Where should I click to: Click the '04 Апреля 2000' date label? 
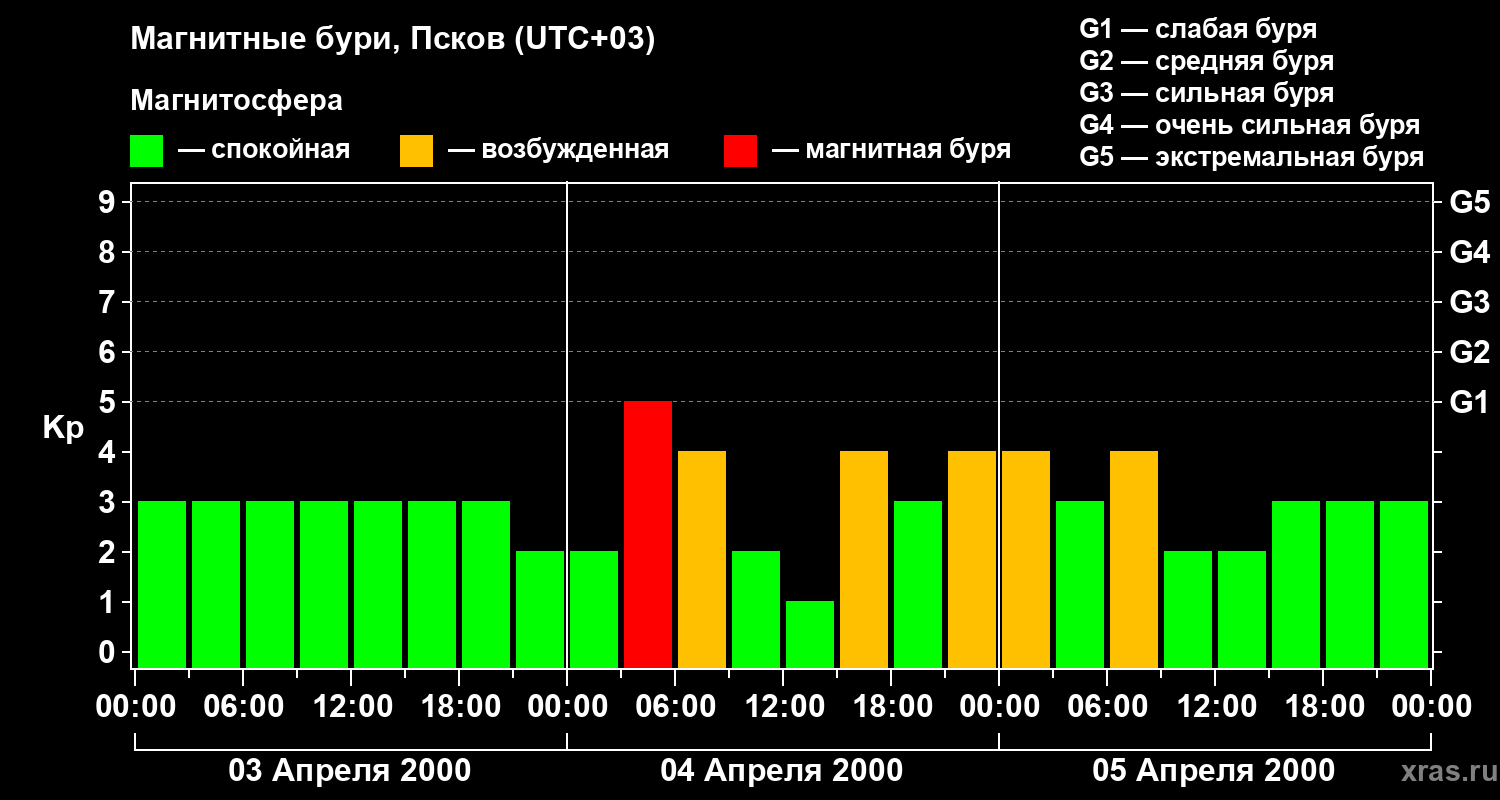782,771
